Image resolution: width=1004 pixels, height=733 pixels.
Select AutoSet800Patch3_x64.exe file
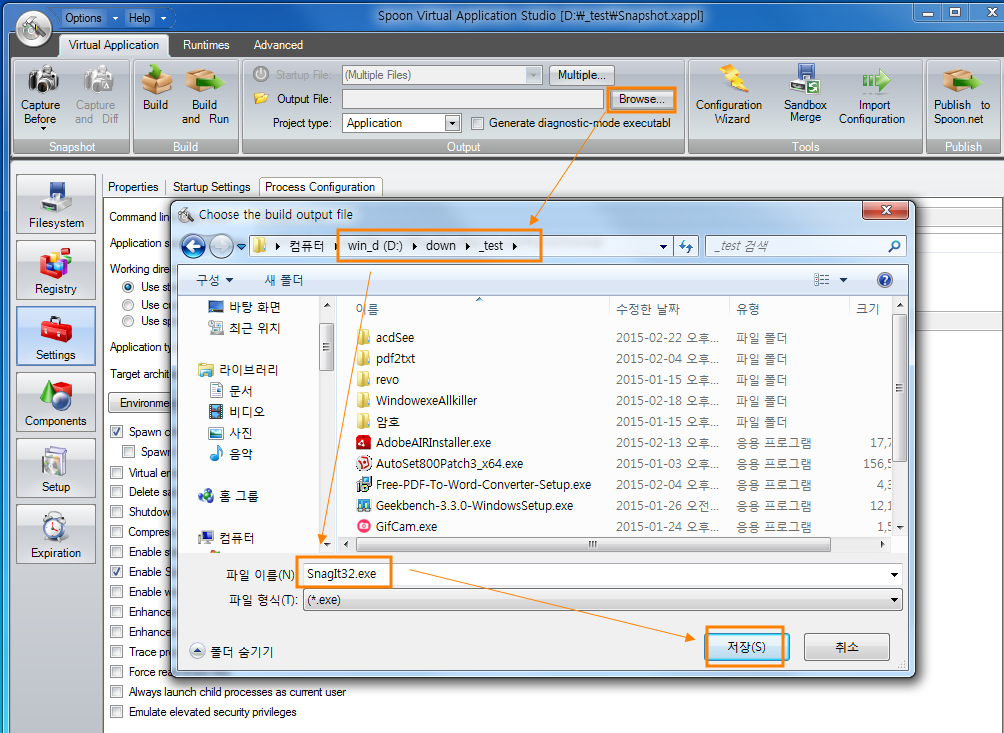tap(449, 463)
